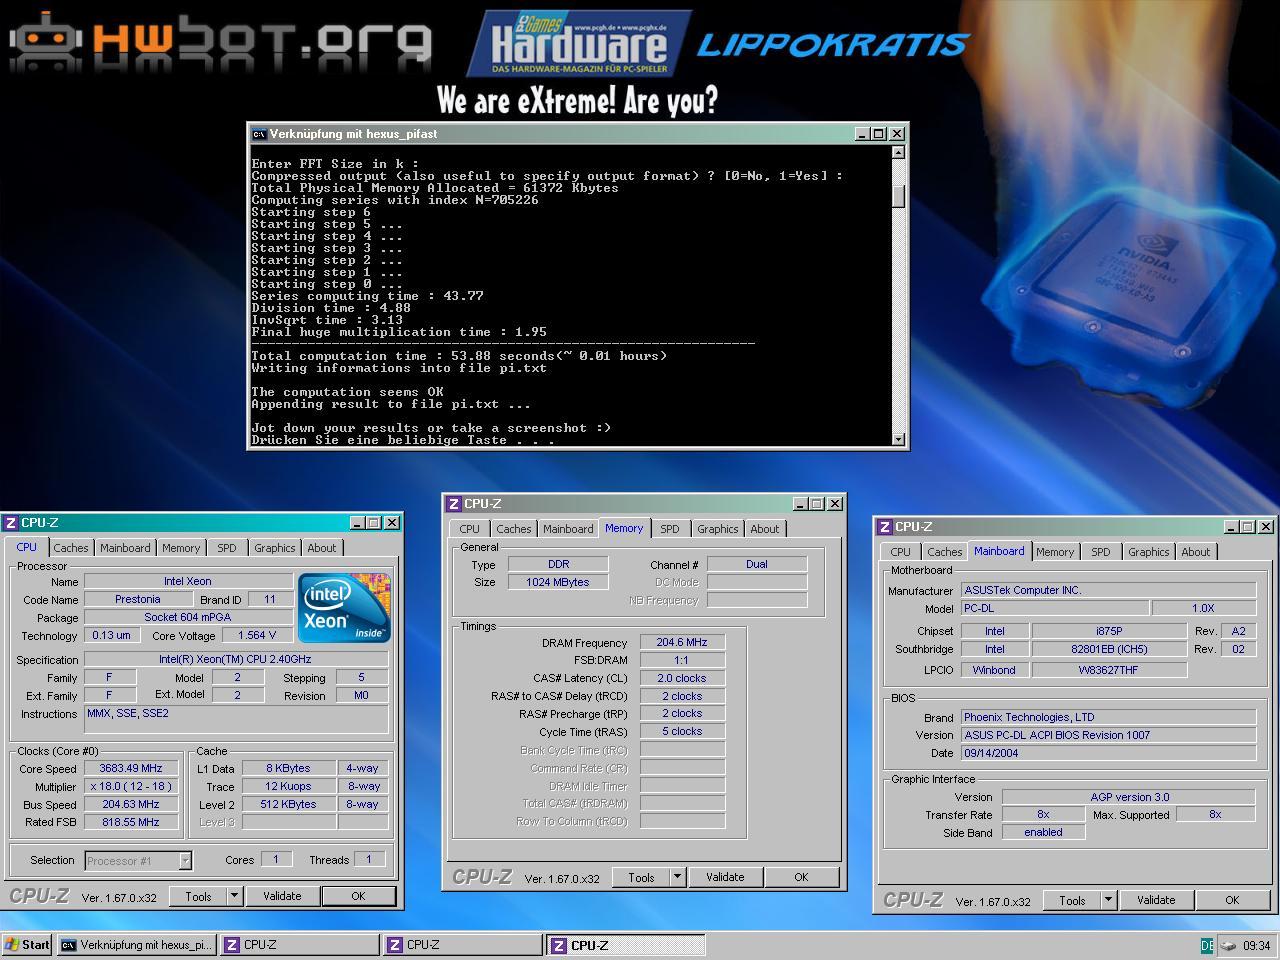Click Validate in Memory CPU-Z window
Screen dimensions: 1280x960
click(725, 878)
